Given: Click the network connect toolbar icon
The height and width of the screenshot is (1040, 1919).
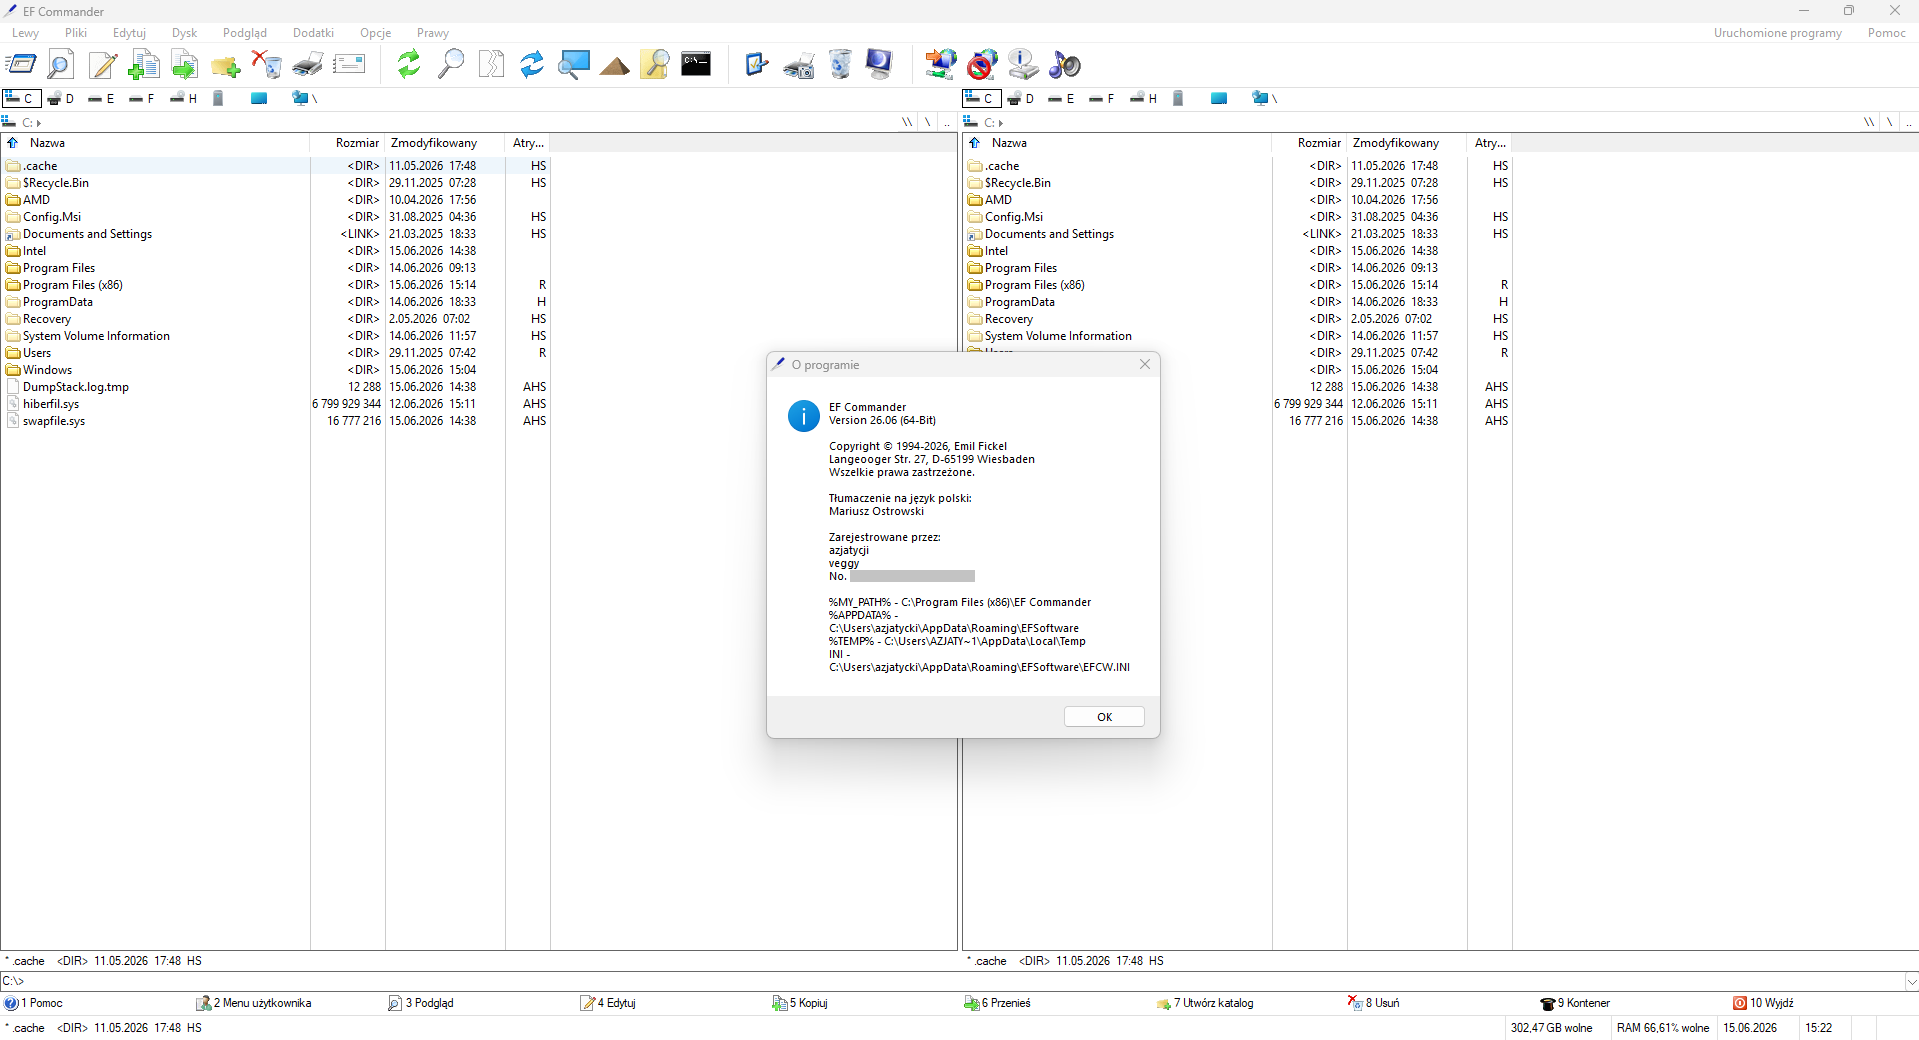Looking at the screenshot, I should (x=940, y=65).
